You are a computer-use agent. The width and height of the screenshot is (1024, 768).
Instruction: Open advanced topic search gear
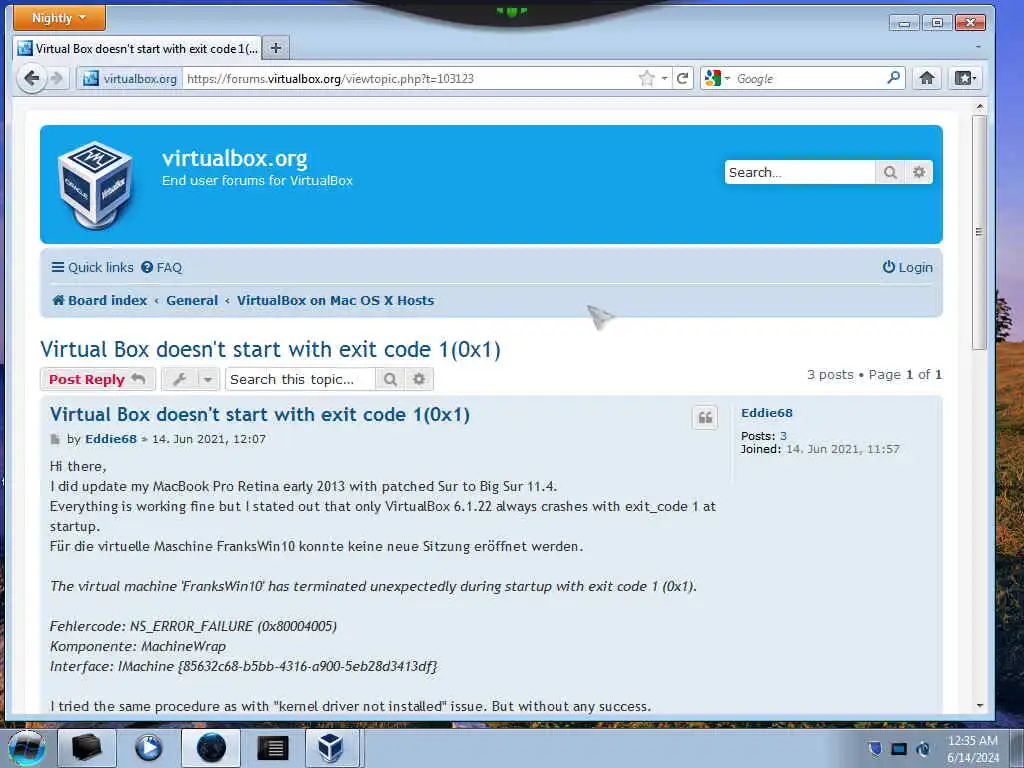tap(419, 379)
